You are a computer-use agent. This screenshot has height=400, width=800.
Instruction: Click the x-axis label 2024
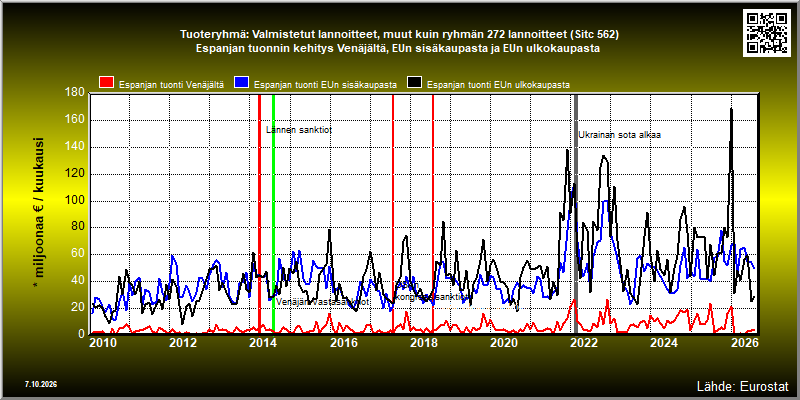pos(663,342)
